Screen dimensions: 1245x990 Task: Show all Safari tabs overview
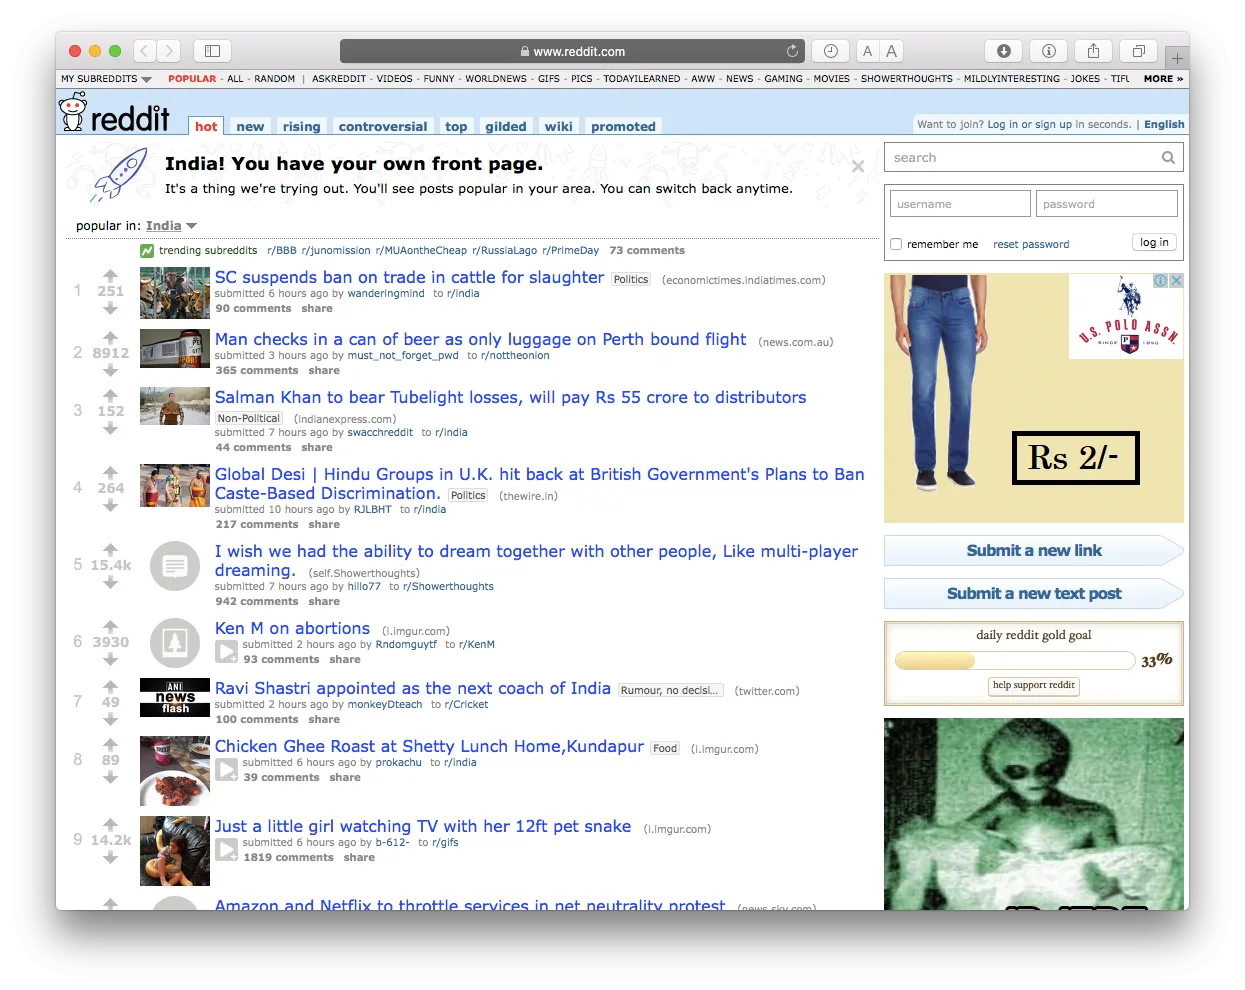click(1138, 51)
